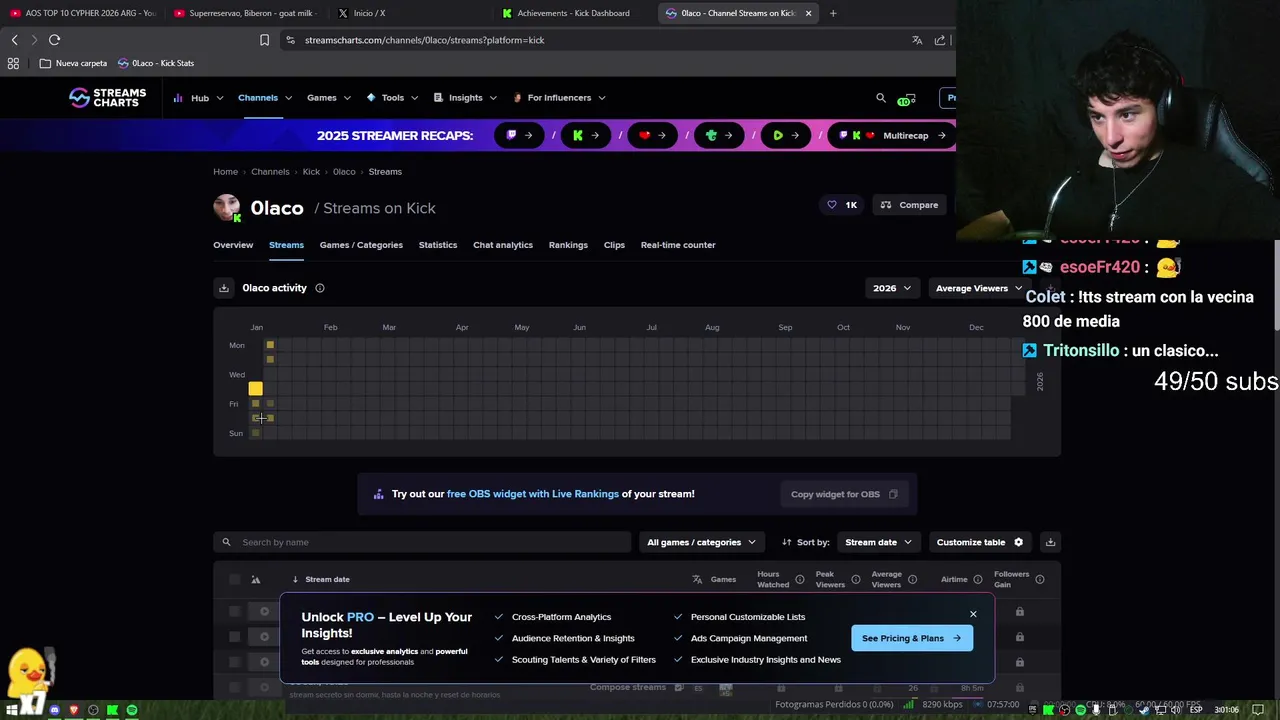Switch to the Overview tab
The width and height of the screenshot is (1280, 720).
tap(233, 245)
